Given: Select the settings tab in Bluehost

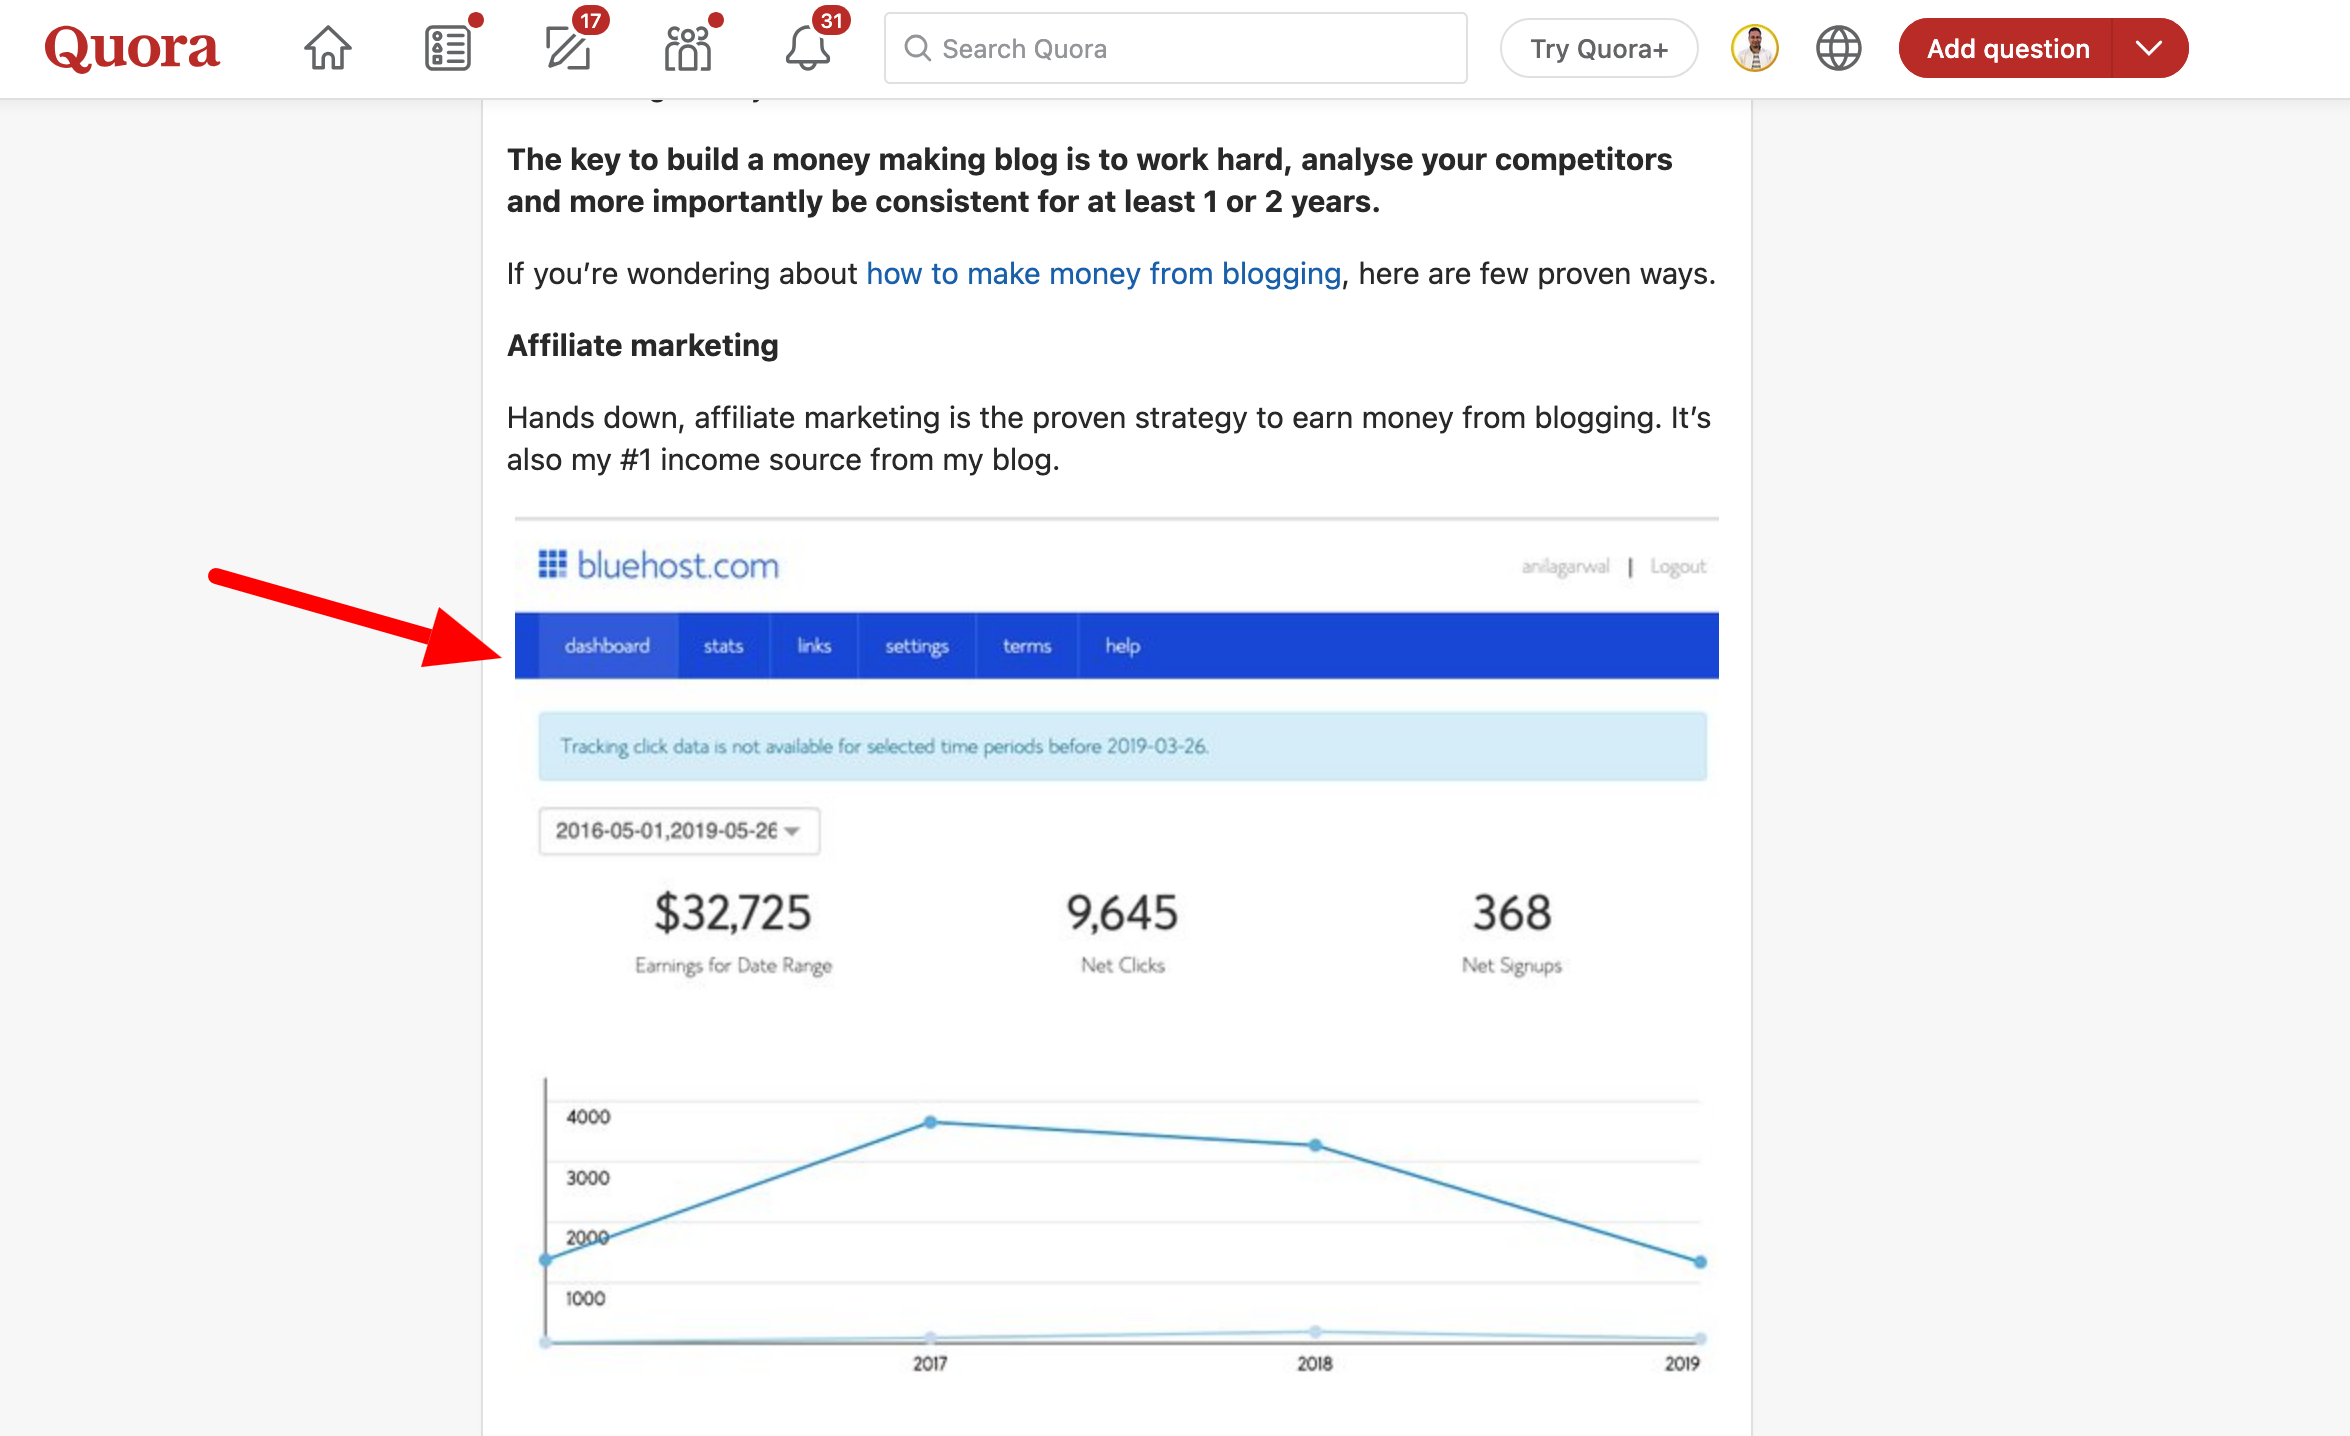Looking at the screenshot, I should click(x=916, y=646).
